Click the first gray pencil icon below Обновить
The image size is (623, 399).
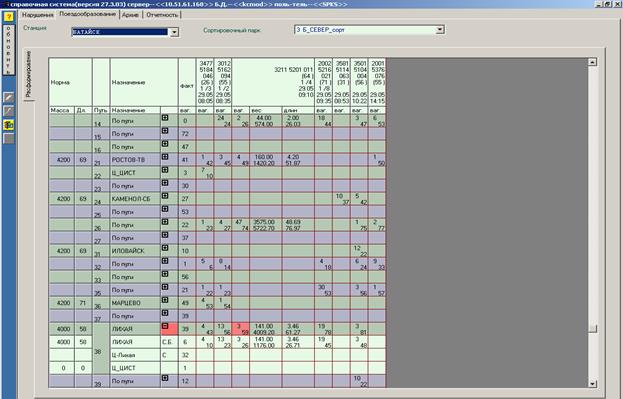tap(9, 97)
